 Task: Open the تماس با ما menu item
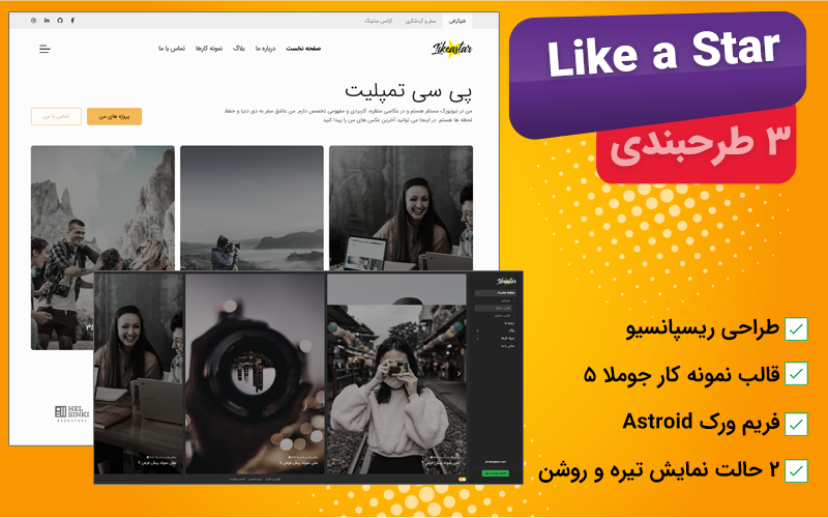pyautogui.click(x=171, y=48)
